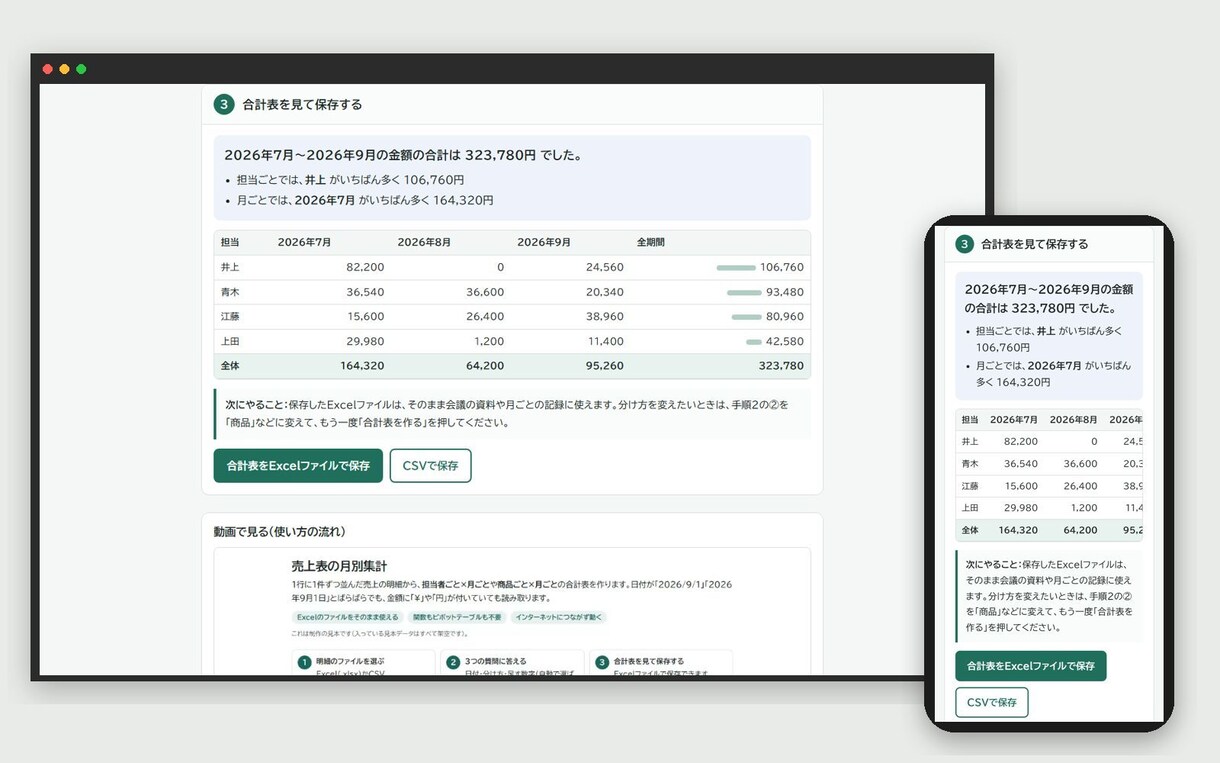Tap the 82,200 cell on phone table
This screenshot has width=1220, height=763.
1021,441
